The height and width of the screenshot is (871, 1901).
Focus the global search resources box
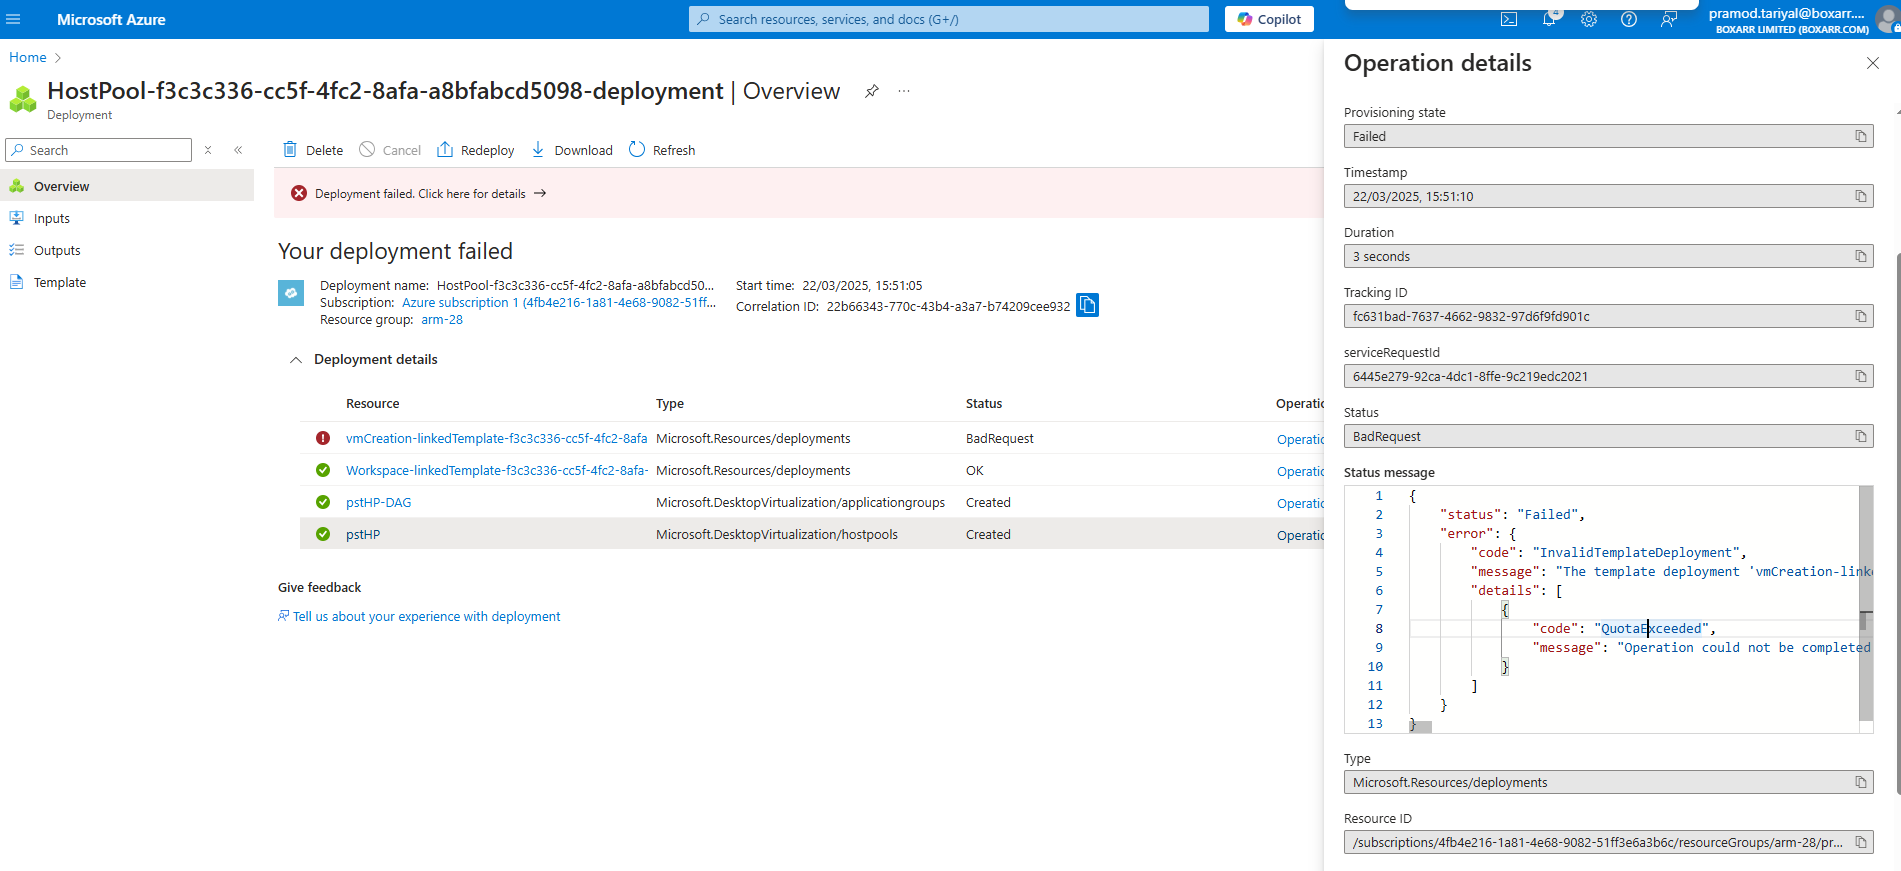948,19
